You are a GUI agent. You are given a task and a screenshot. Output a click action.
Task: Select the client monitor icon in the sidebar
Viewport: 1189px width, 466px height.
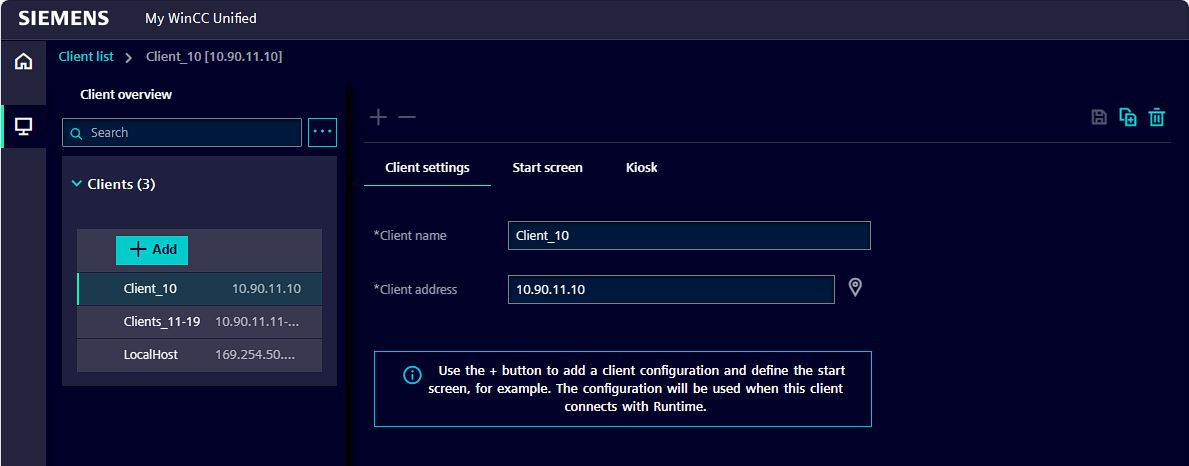(23, 127)
